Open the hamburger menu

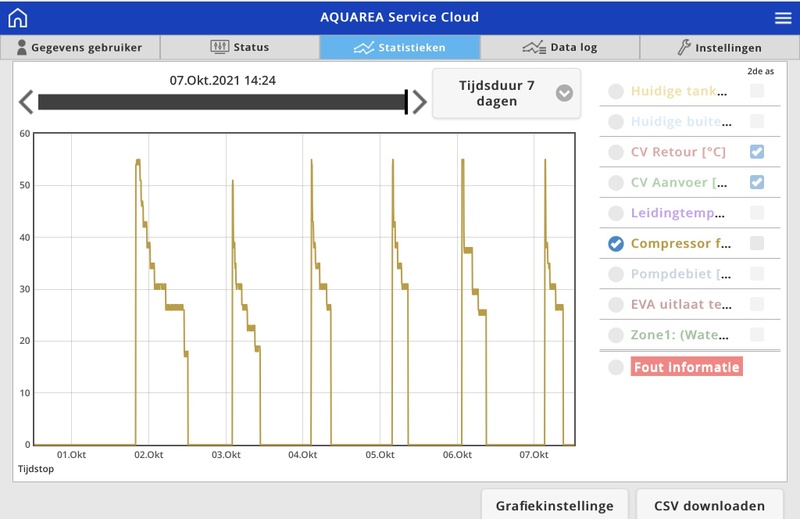pyautogui.click(x=782, y=17)
